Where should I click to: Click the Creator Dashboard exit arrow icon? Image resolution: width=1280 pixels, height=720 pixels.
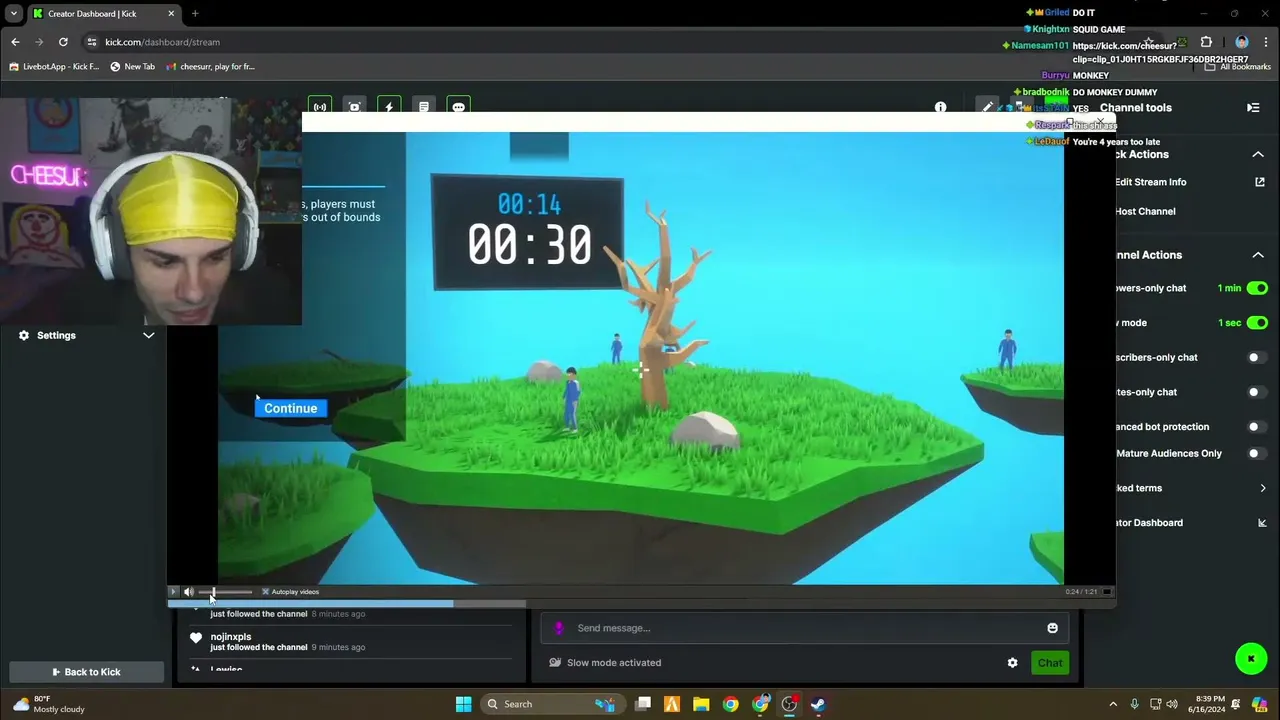1262,523
